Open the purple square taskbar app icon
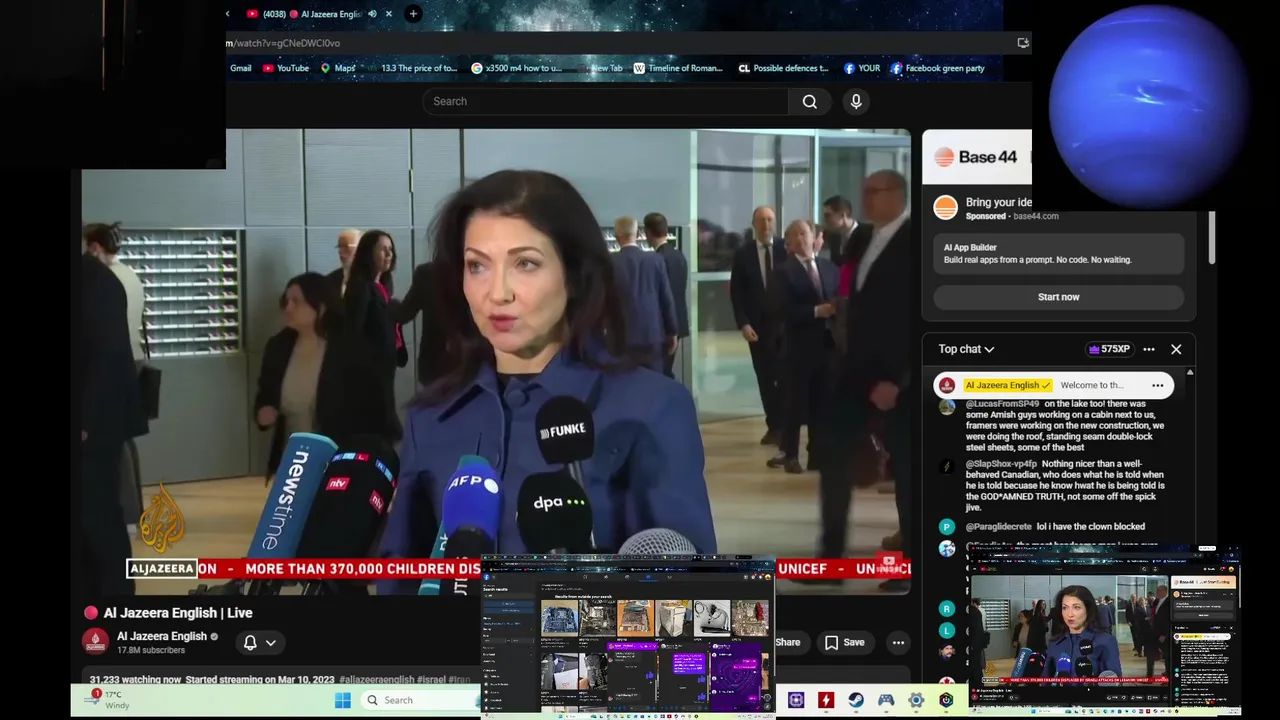Viewport: 1280px width, 720px height. (x=796, y=700)
